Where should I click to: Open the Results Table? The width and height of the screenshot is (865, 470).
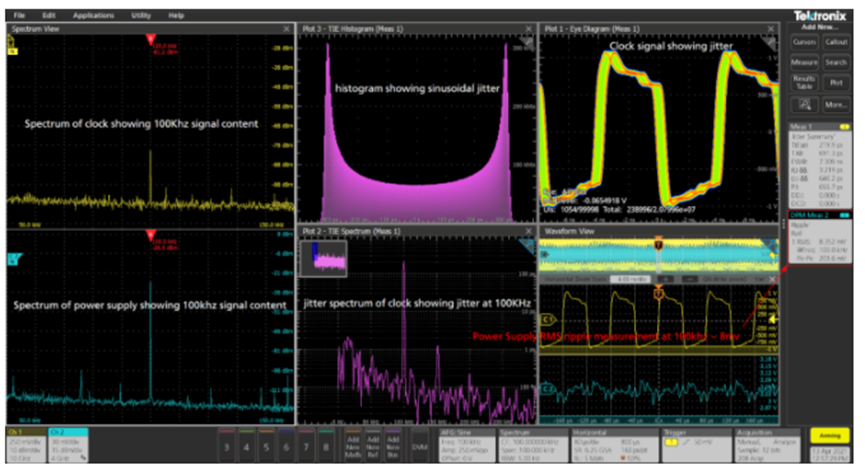[x=803, y=82]
